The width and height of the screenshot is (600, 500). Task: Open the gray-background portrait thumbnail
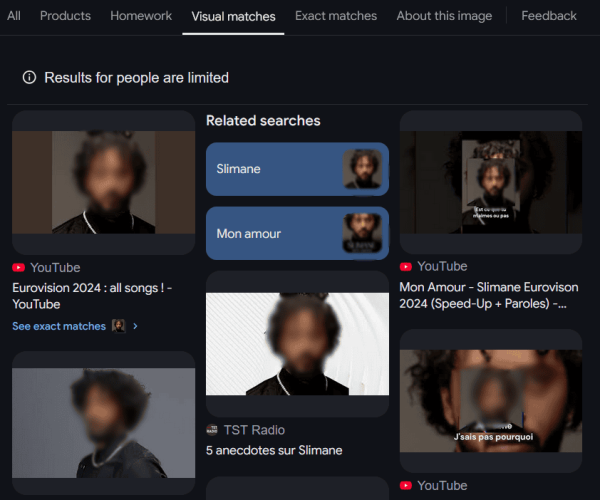(104, 423)
